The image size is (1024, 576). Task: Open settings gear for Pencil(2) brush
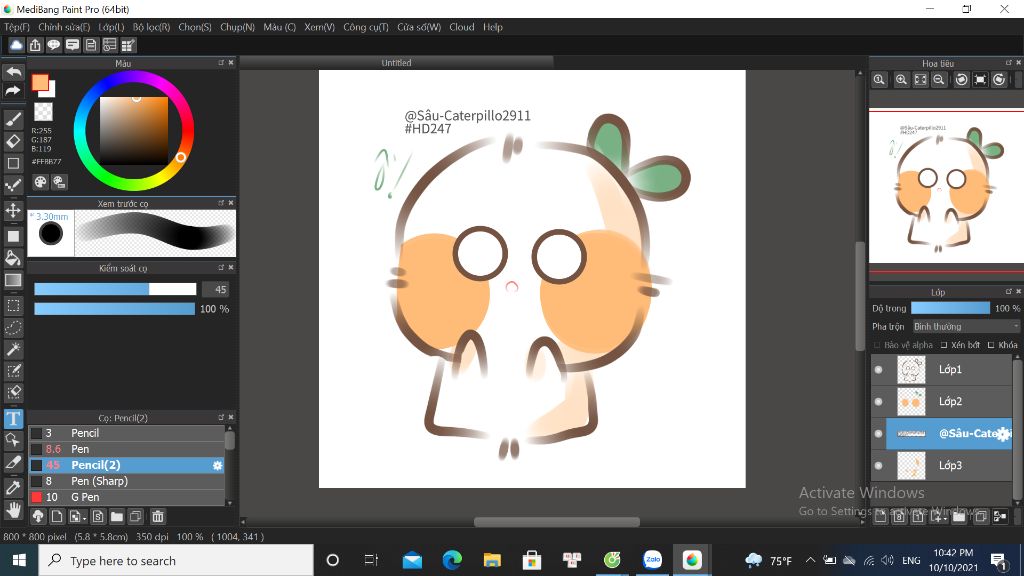tap(217, 465)
